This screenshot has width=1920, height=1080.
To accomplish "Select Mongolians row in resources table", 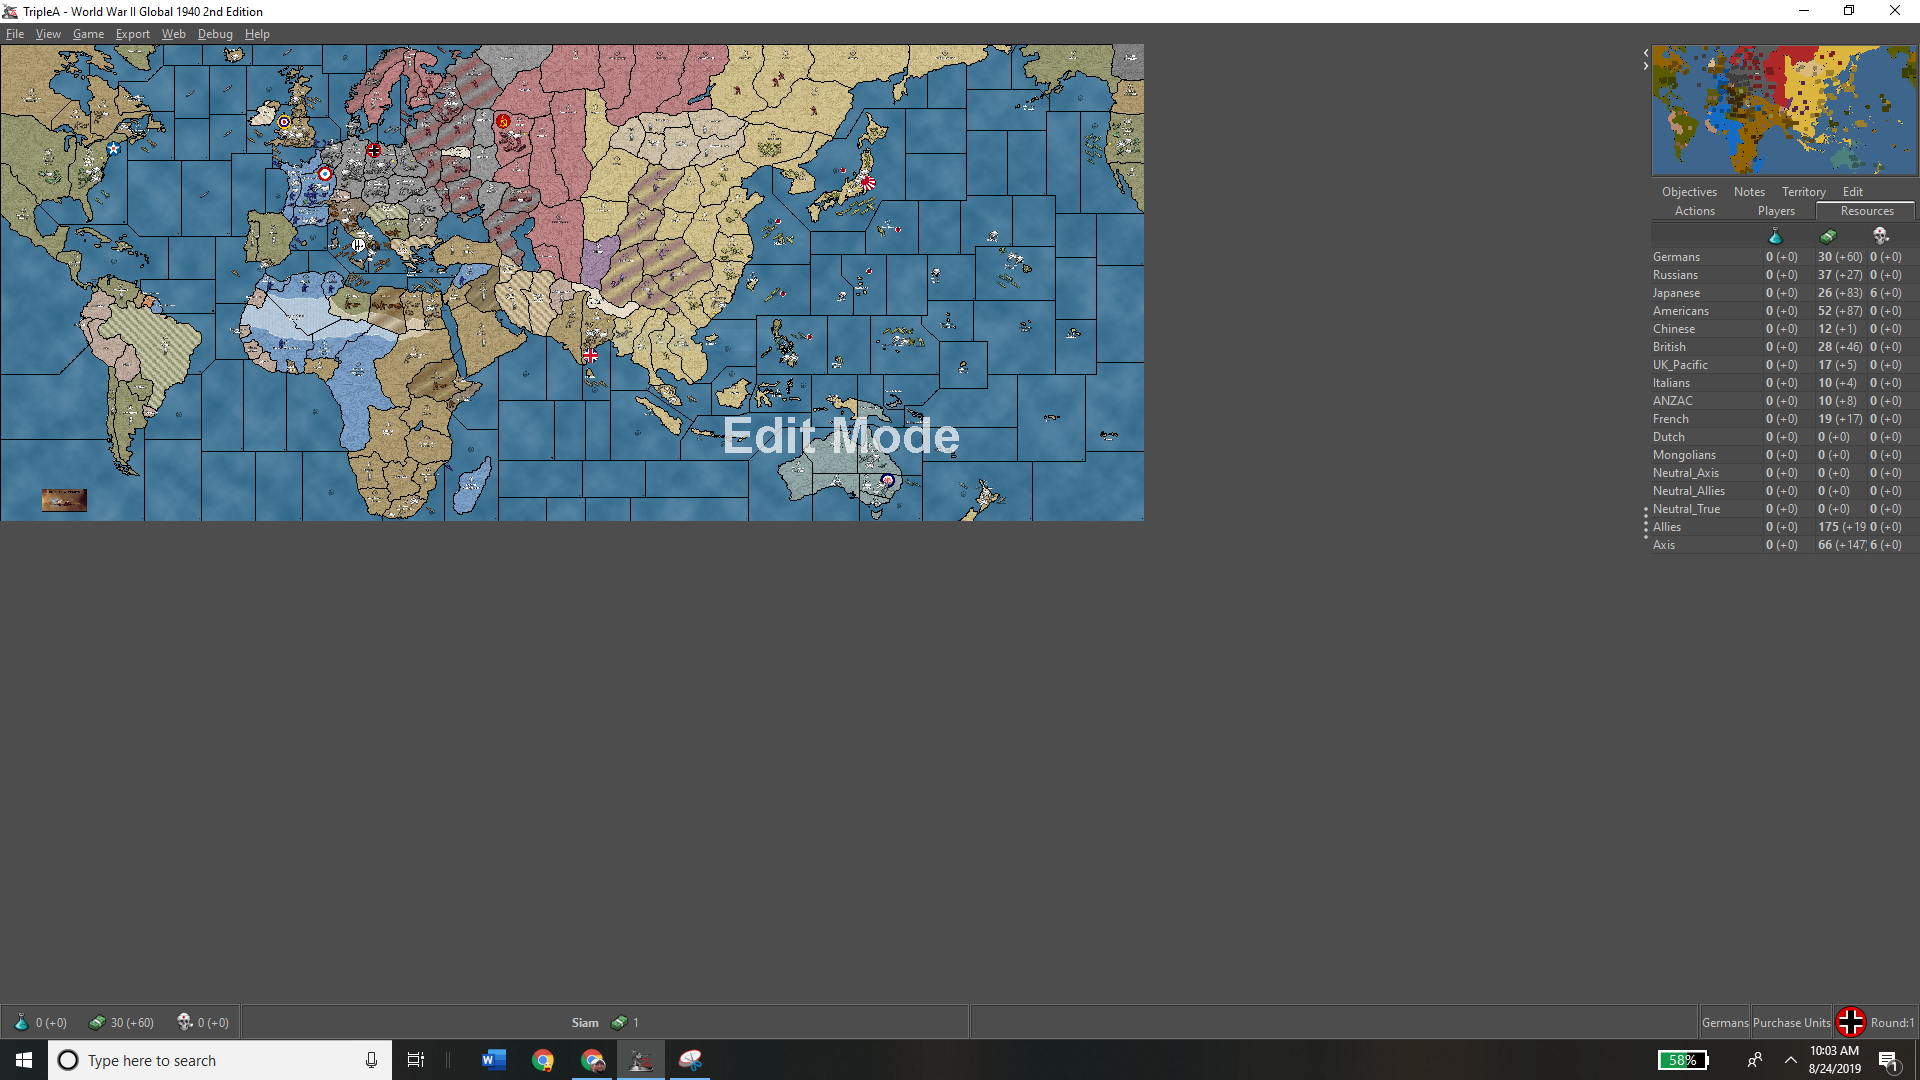I will [x=1783, y=455].
